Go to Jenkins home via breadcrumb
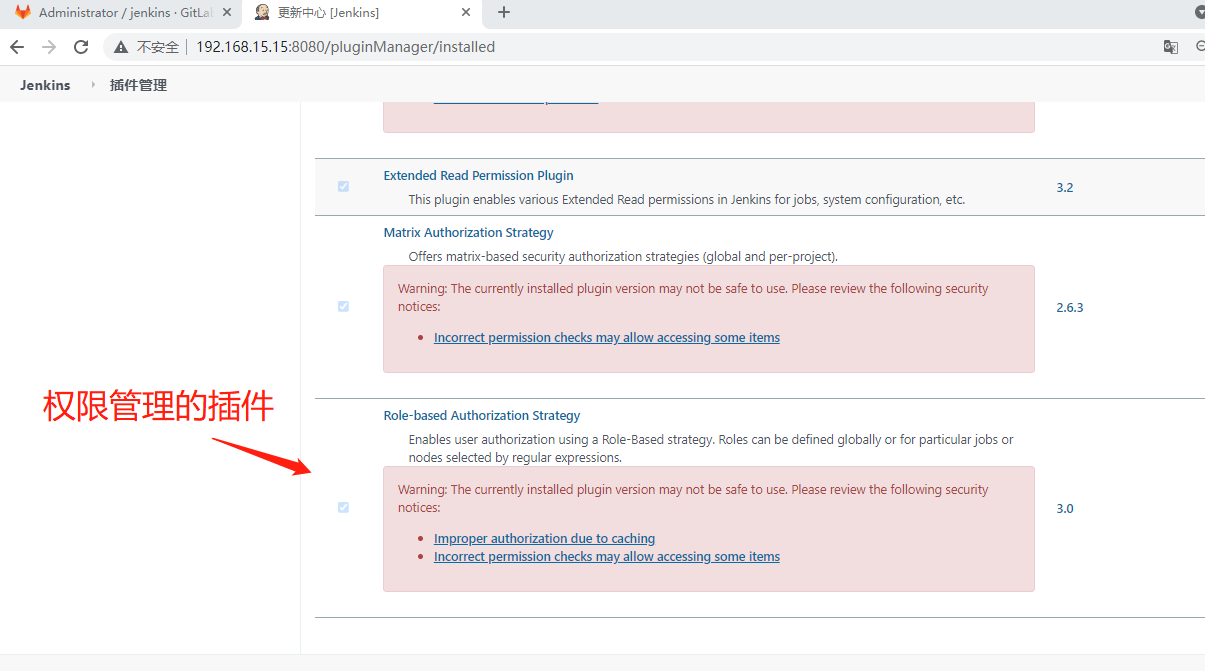Viewport: 1205px width, 671px height. [x=45, y=85]
